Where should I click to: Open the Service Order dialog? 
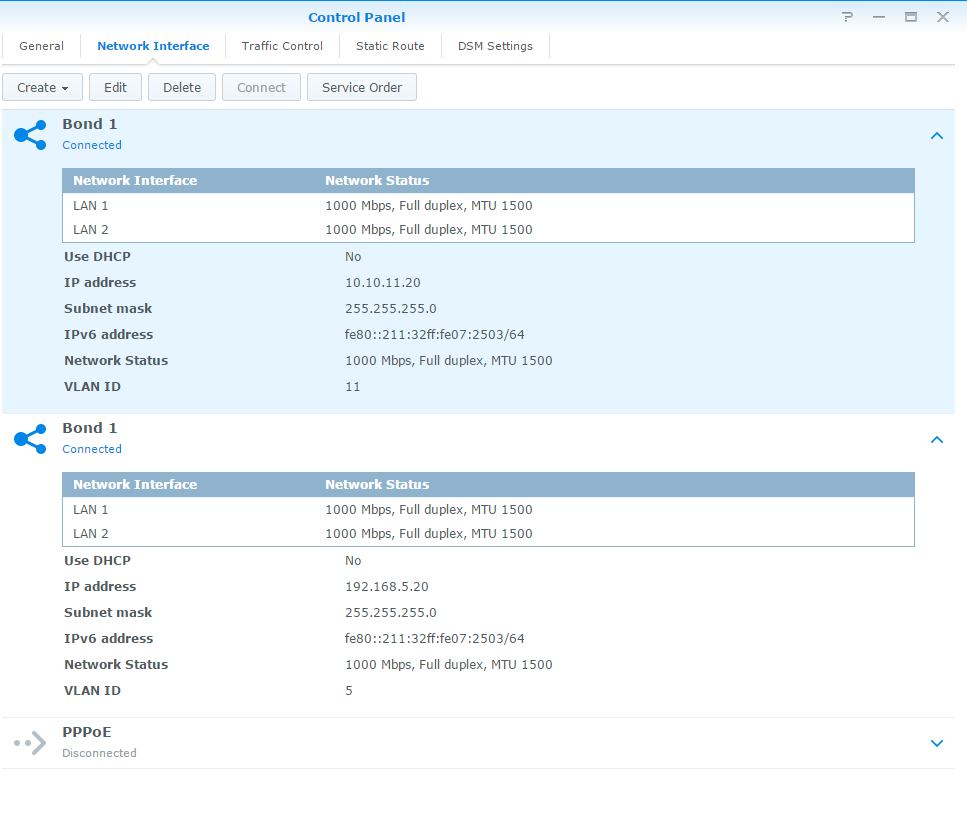coord(362,88)
